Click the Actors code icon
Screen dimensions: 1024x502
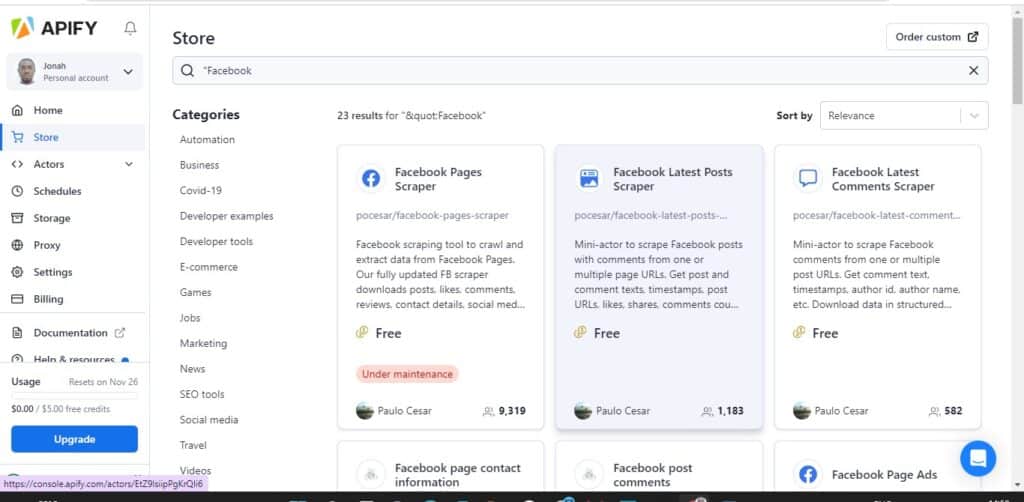pos(18,164)
